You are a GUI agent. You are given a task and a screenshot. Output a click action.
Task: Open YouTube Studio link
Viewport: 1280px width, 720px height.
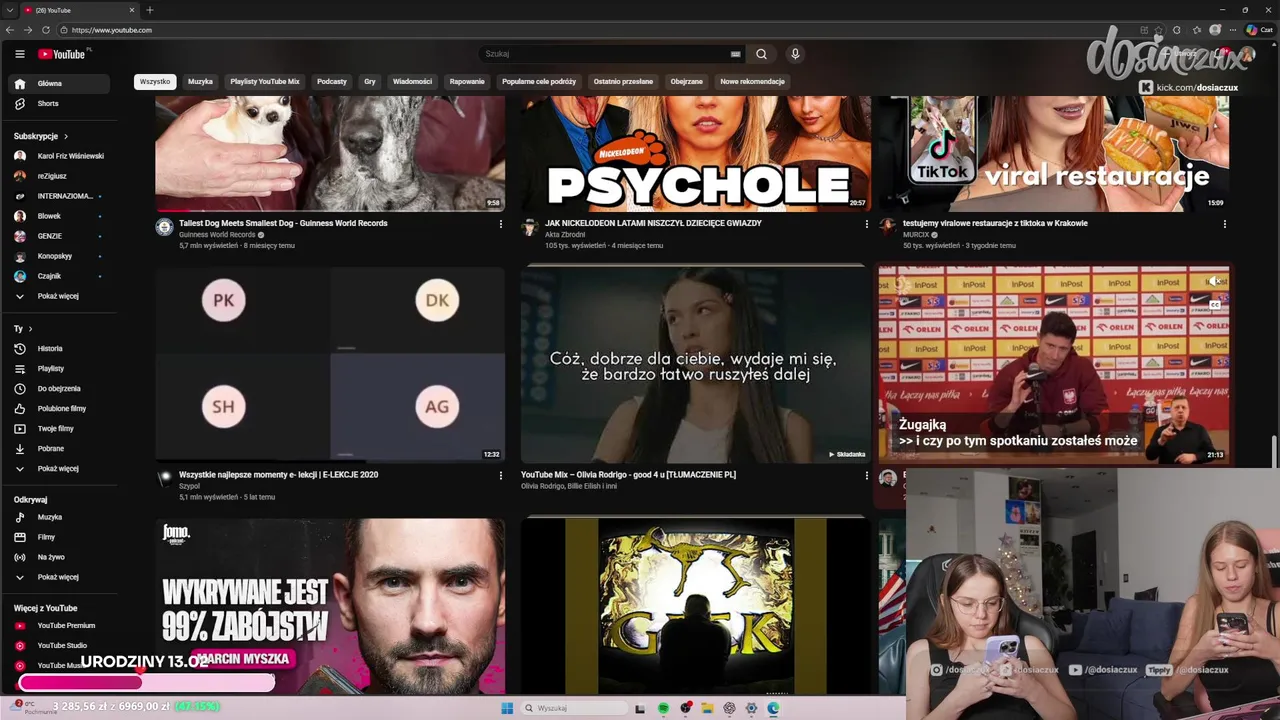59,646
